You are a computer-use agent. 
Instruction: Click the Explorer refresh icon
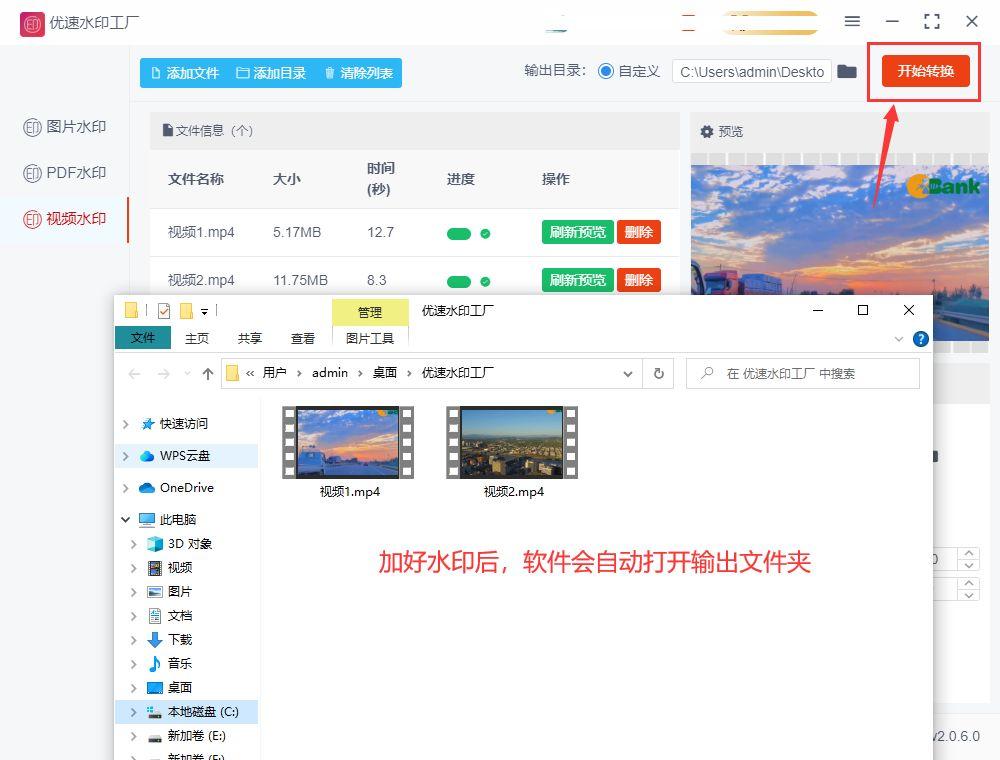click(659, 374)
